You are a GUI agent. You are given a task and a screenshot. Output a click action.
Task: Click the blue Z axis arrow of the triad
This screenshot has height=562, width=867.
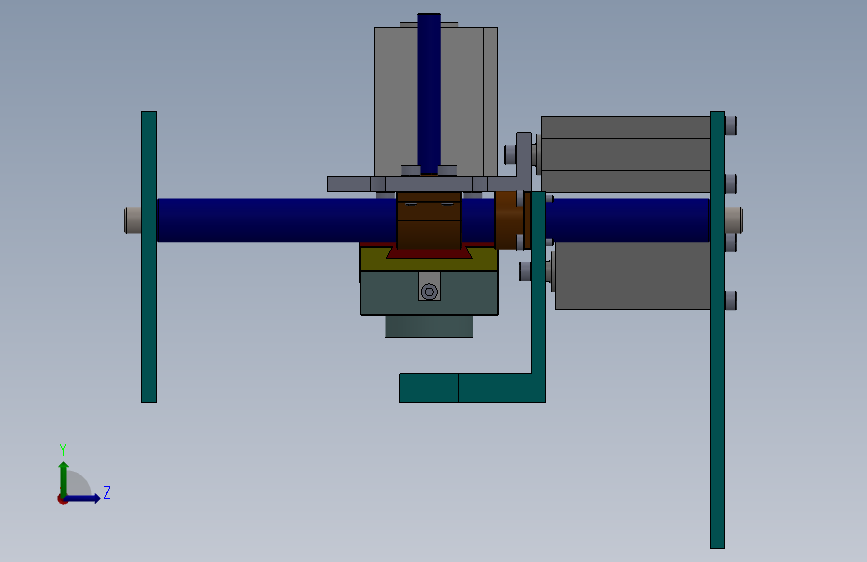click(83, 498)
